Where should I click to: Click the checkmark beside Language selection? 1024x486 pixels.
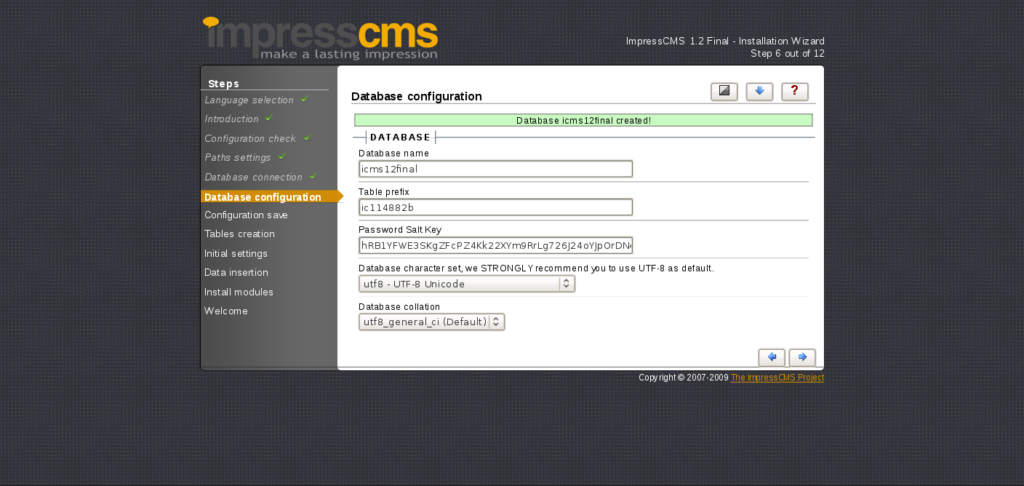[x=304, y=99]
